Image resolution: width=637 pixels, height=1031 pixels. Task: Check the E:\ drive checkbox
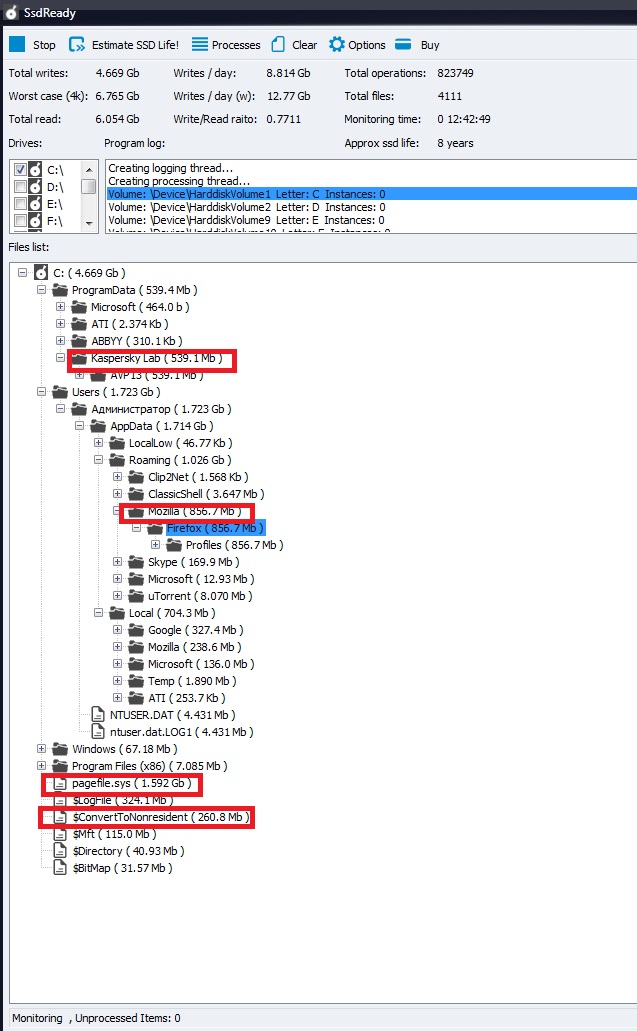(20, 204)
